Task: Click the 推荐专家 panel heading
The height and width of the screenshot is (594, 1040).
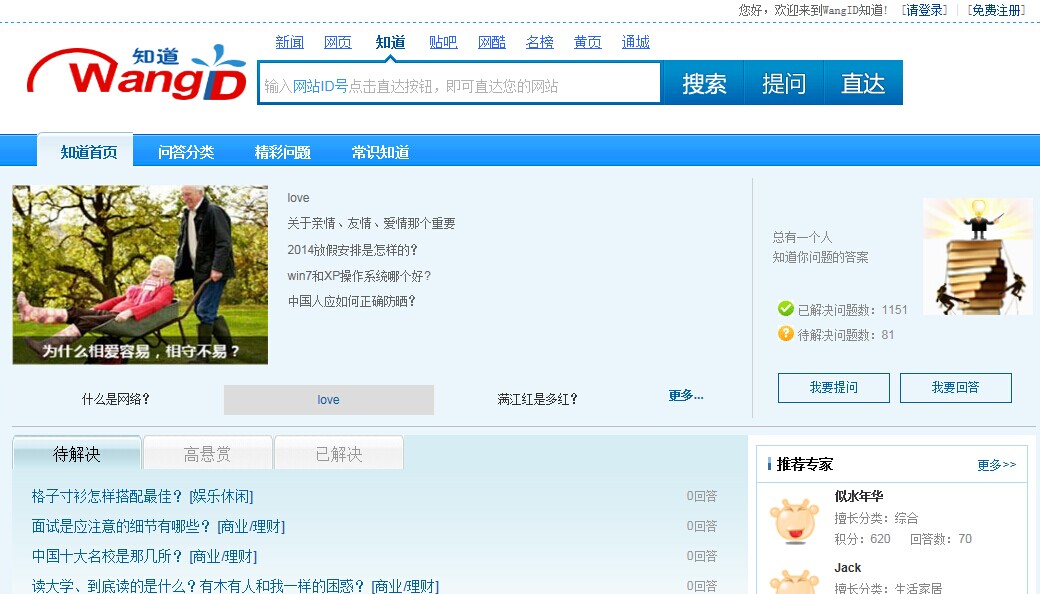Action: point(805,464)
